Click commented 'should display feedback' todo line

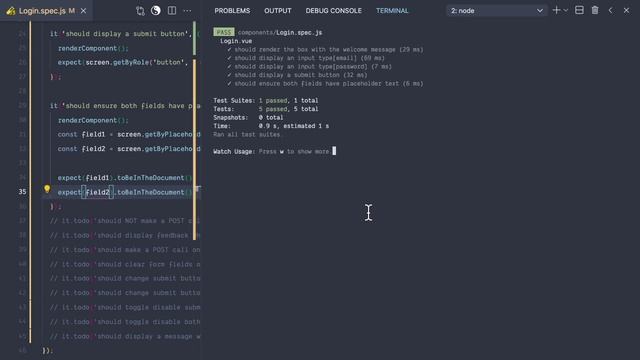pos(125,236)
